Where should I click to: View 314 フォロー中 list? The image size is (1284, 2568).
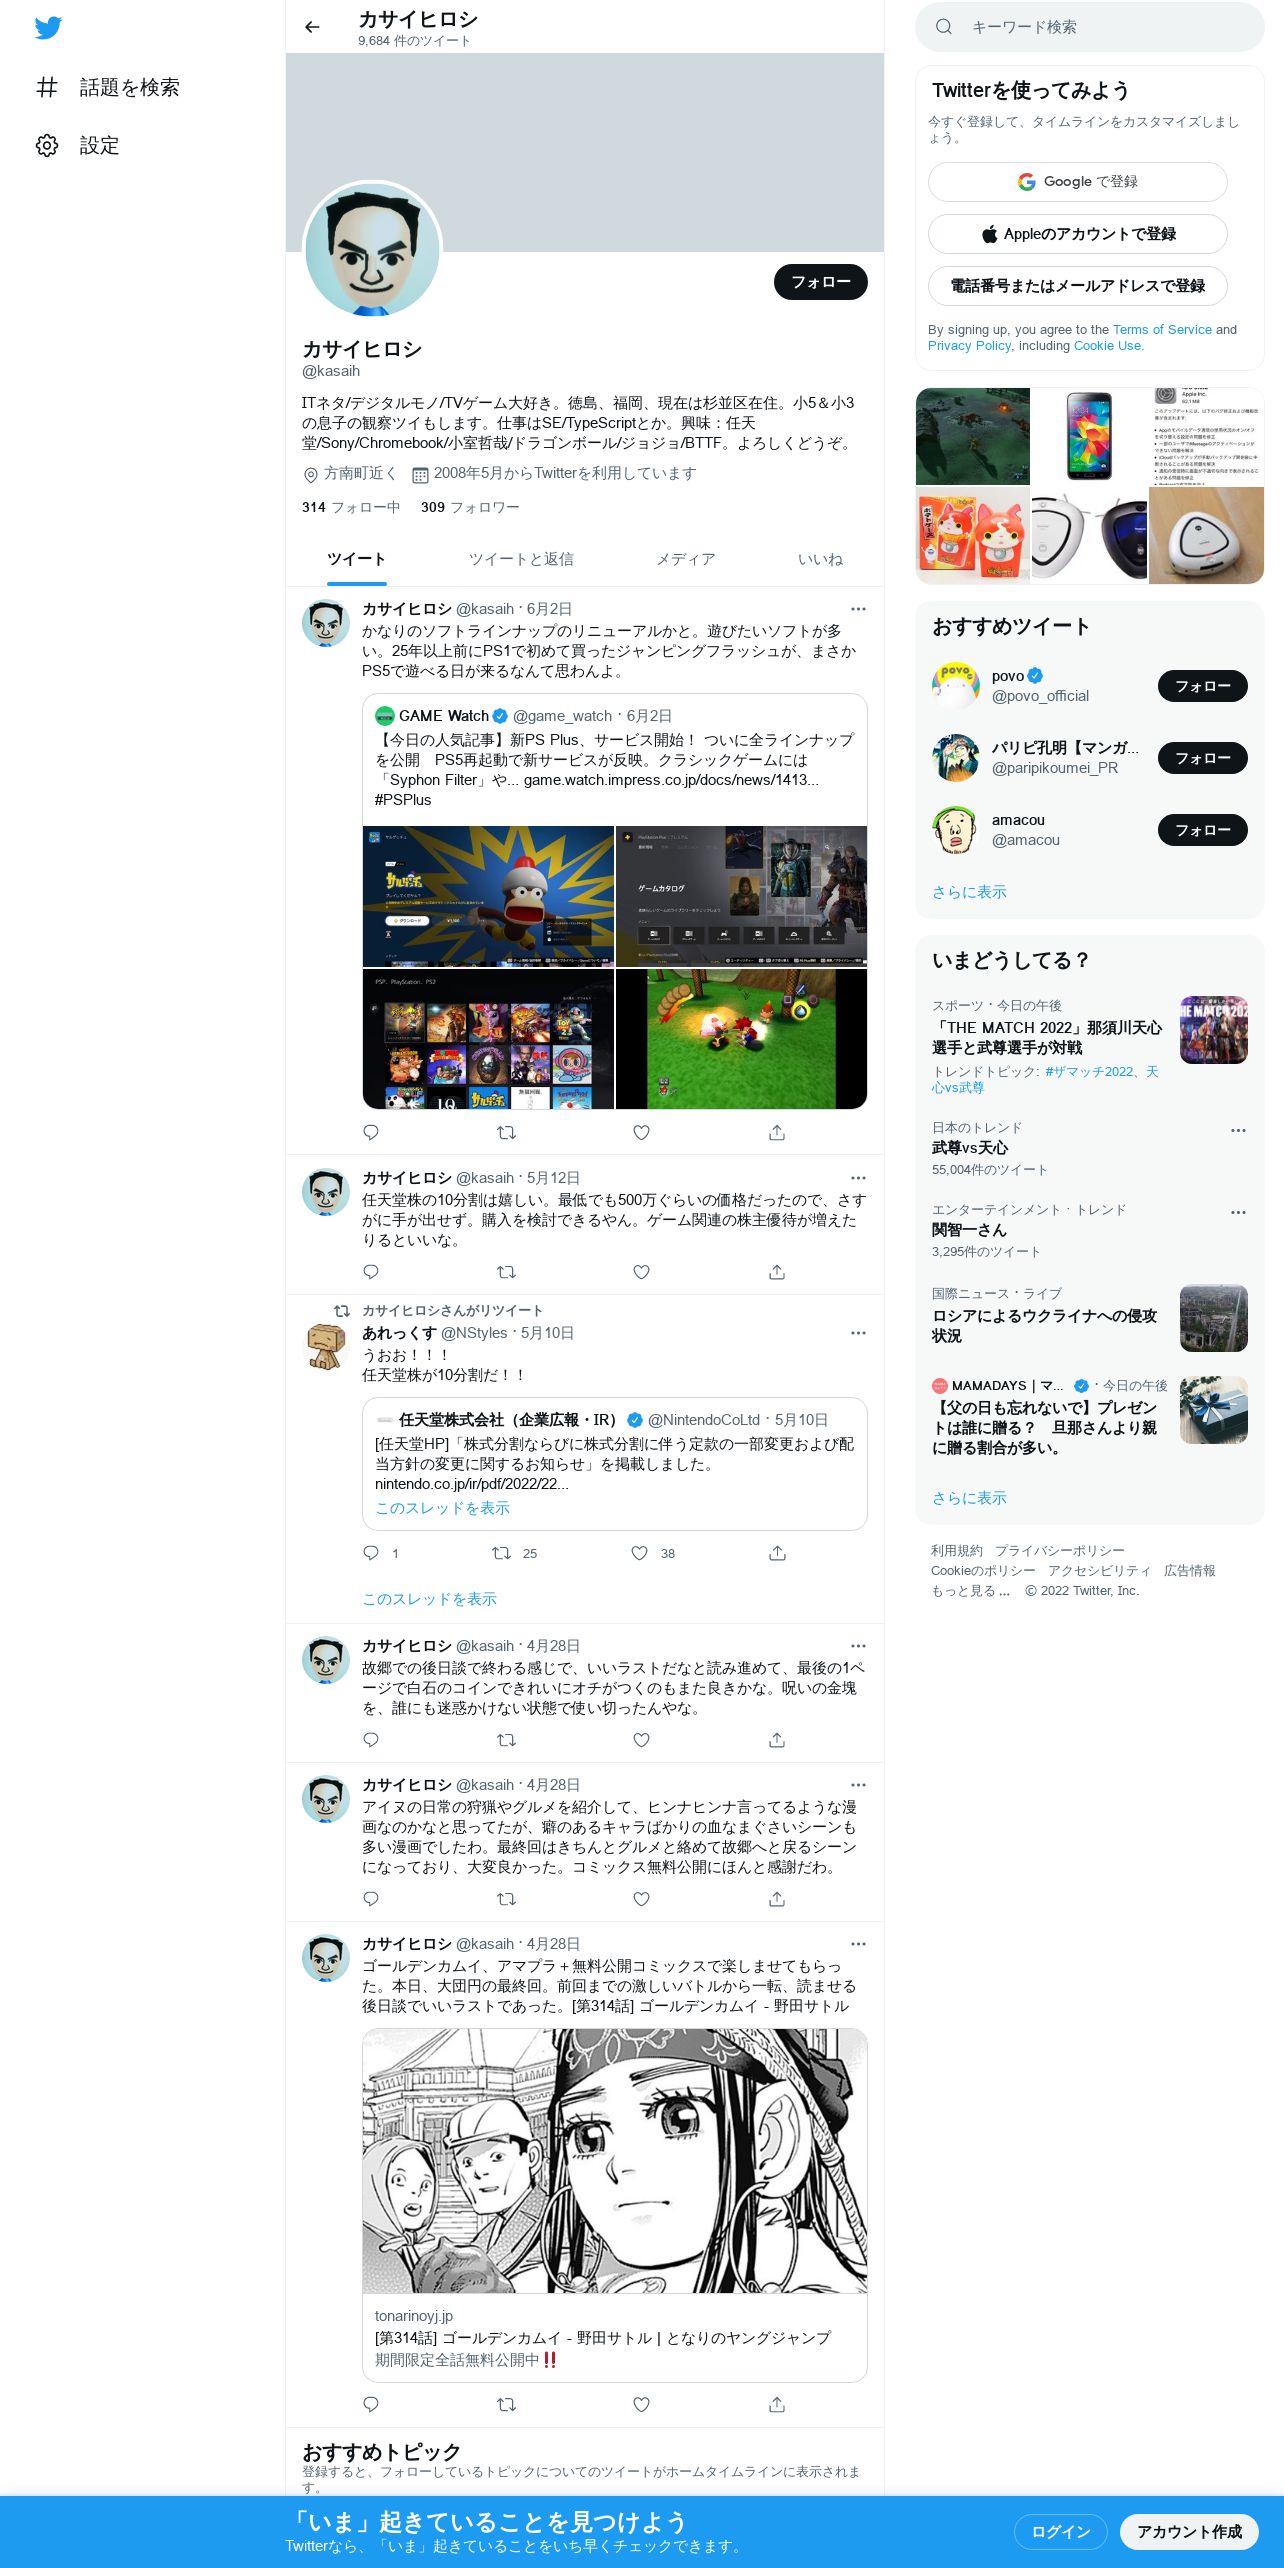(351, 507)
